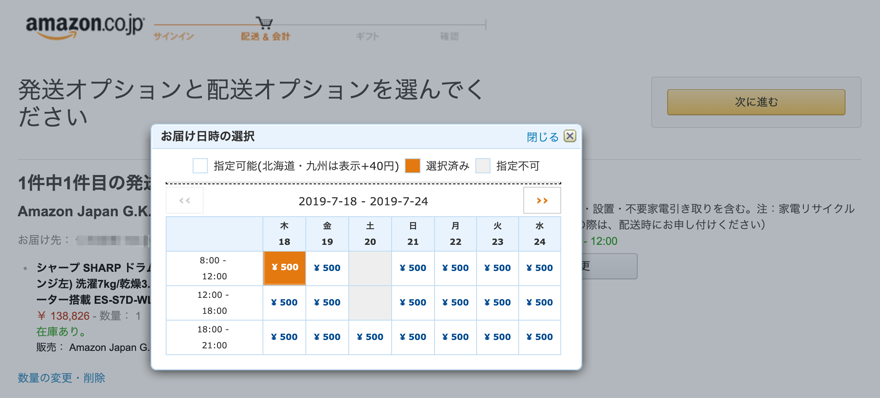Select Monday 22 slot 12:00-18:00
The height and width of the screenshot is (398, 880).
455,303
